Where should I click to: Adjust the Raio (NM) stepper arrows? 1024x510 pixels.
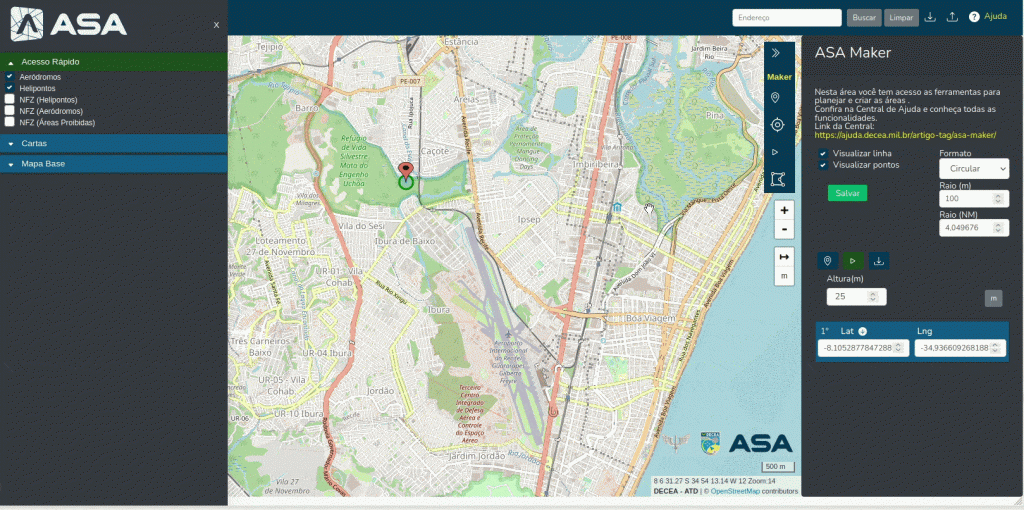pos(998,228)
